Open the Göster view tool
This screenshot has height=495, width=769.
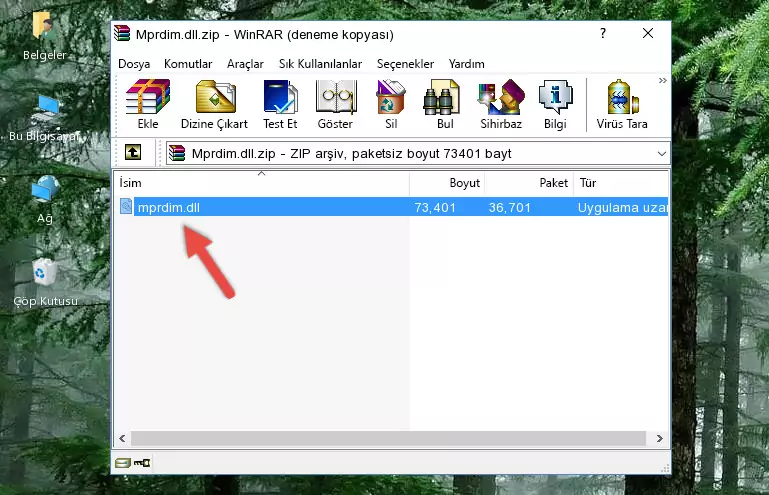[335, 104]
